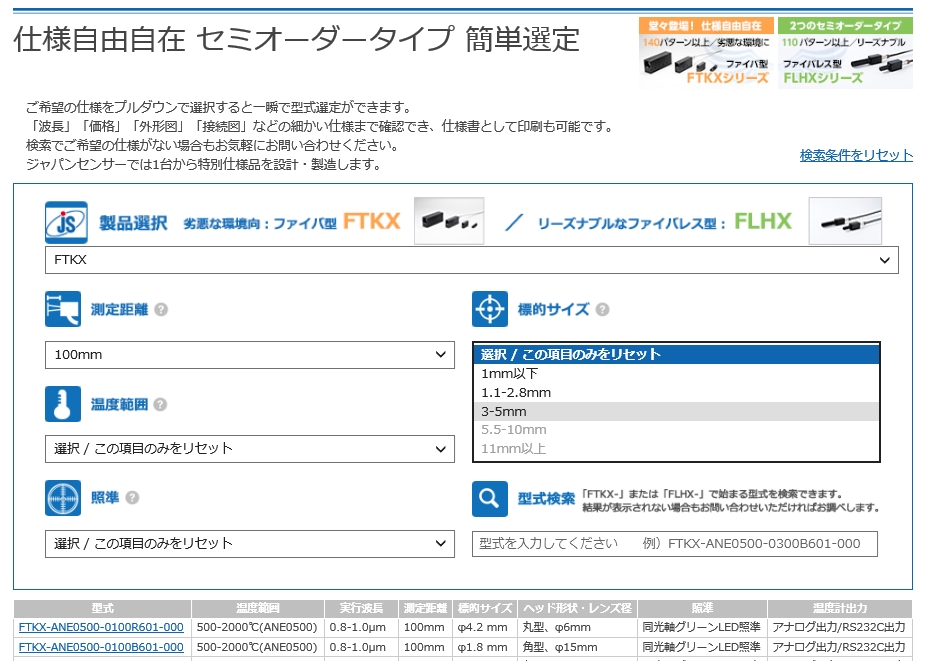
Task: Click the 型式検索 magnifier icon
Action: pos(490,499)
